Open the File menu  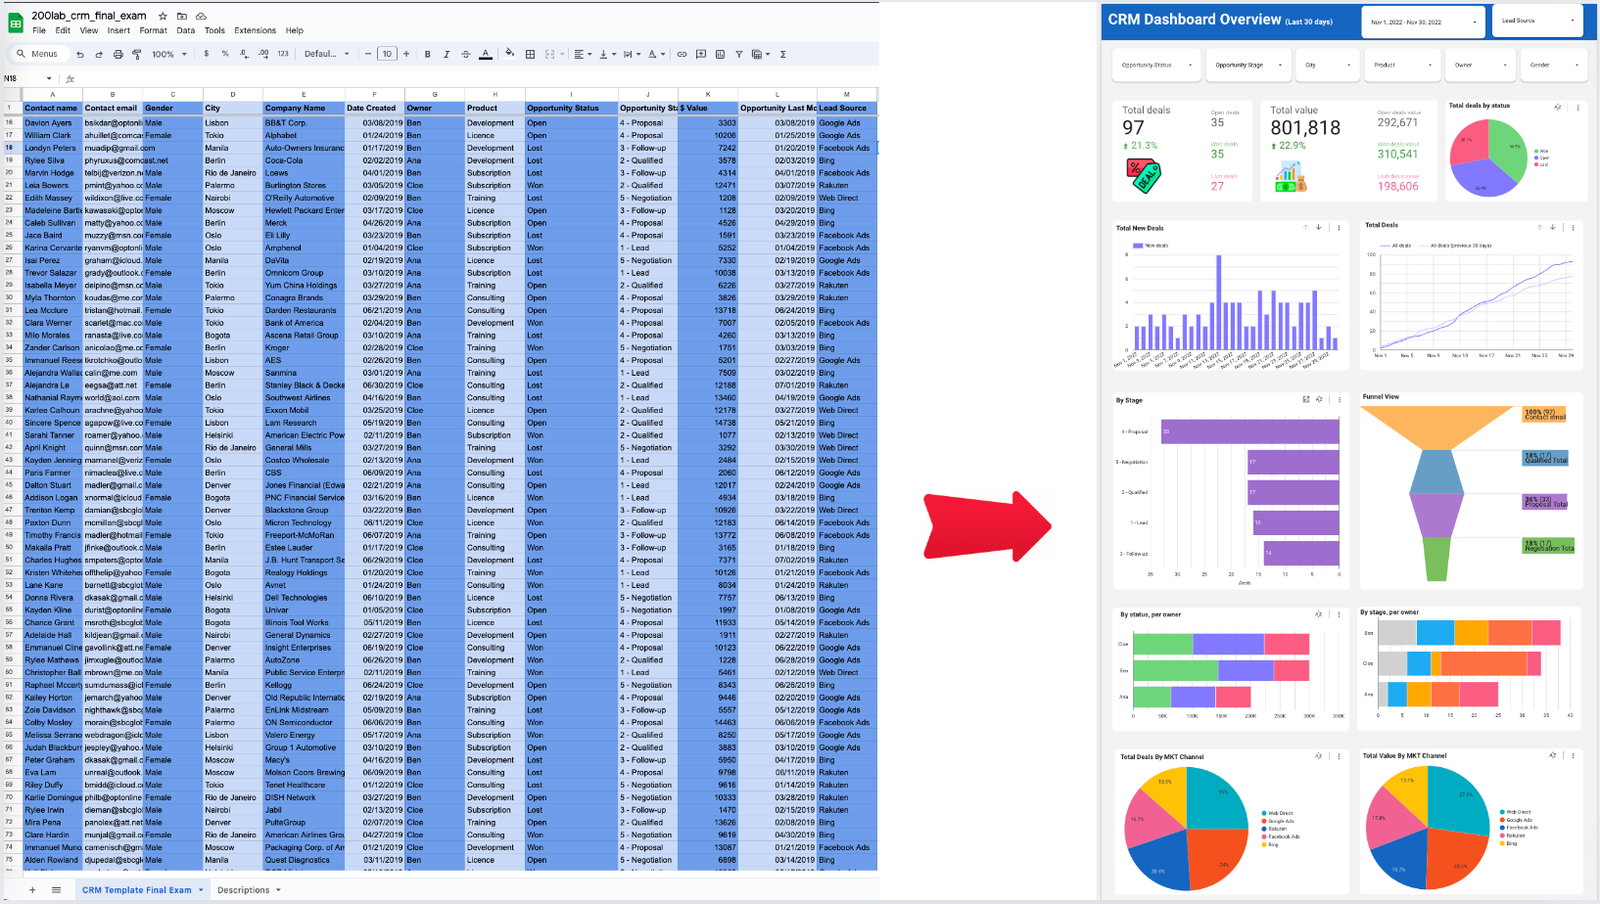coord(39,31)
